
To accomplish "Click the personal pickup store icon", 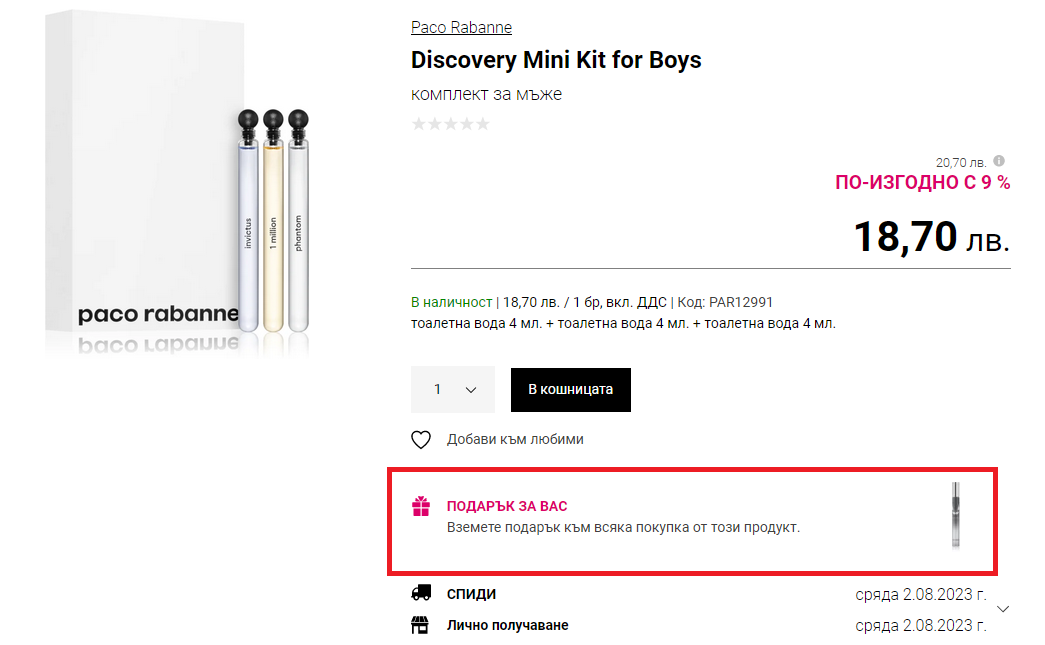I will click(421, 626).
